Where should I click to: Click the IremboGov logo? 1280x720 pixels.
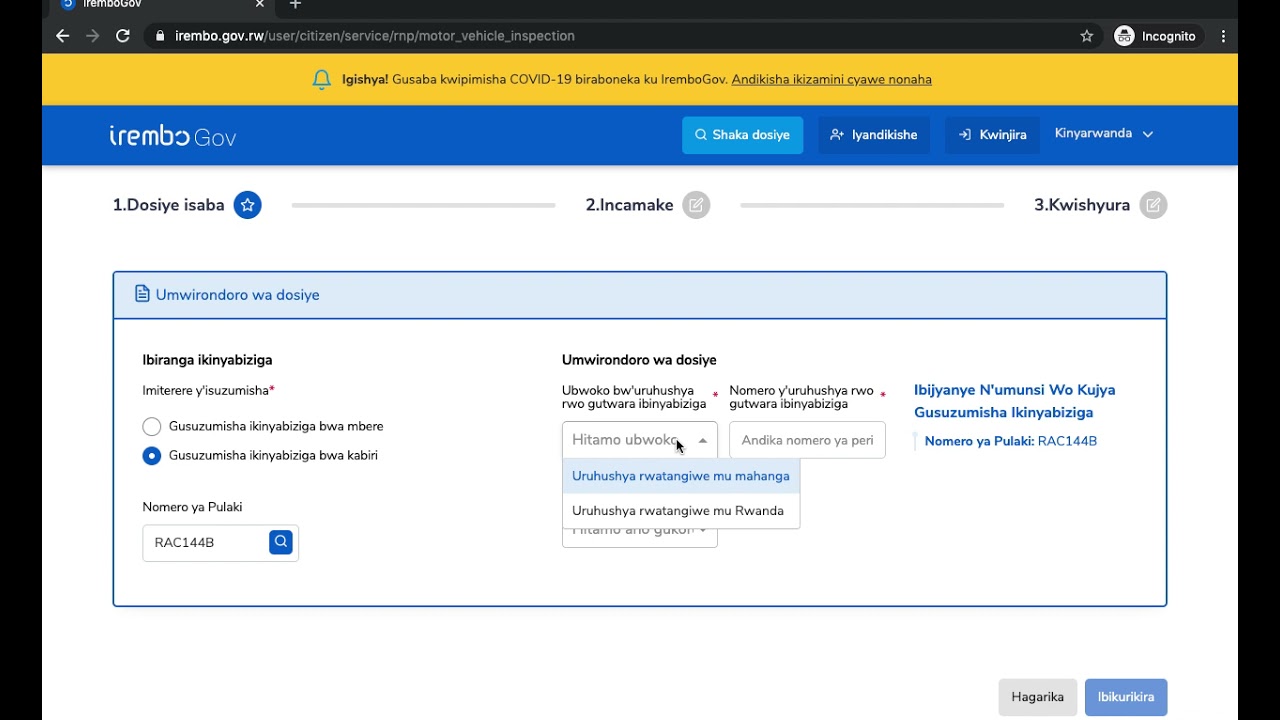tap(173, 136)
